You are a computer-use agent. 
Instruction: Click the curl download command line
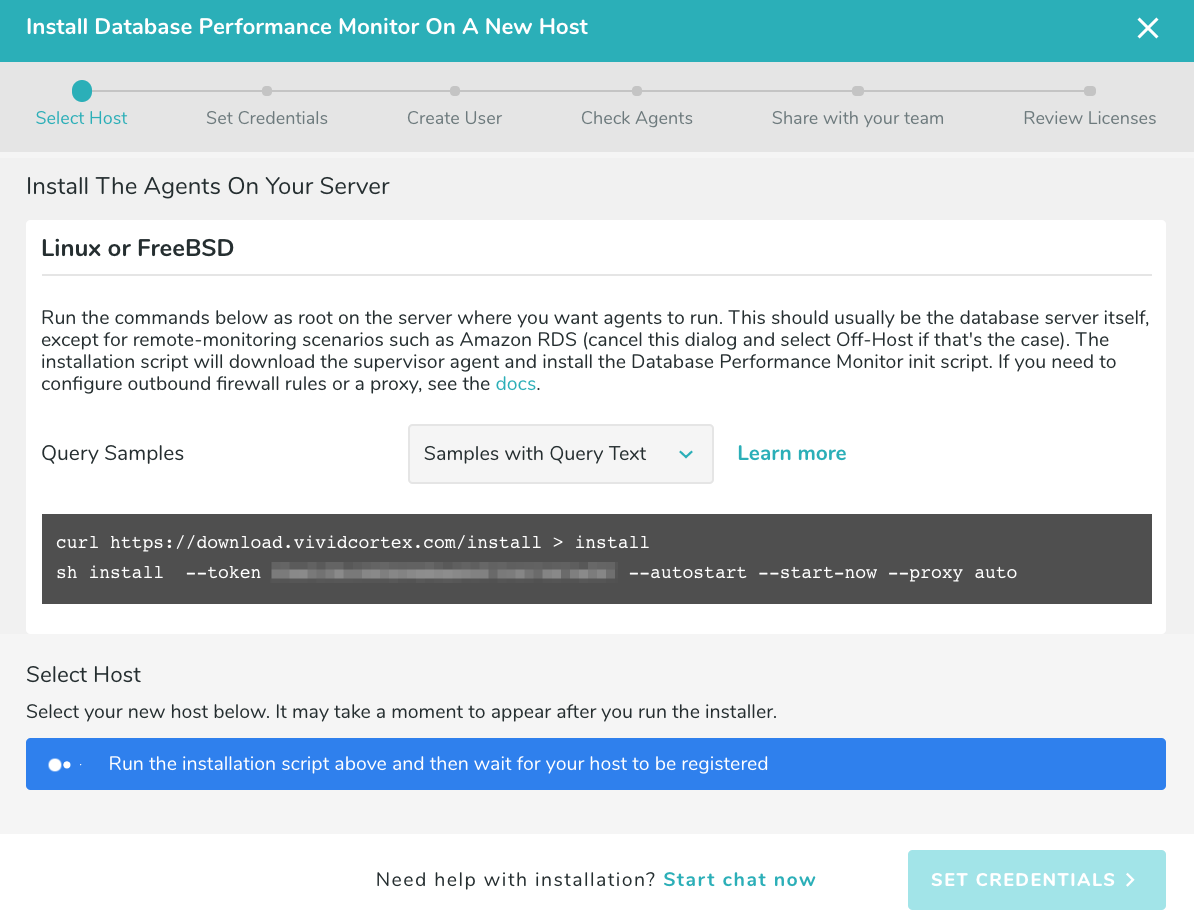pyautogui.click(x=353, y=542)
